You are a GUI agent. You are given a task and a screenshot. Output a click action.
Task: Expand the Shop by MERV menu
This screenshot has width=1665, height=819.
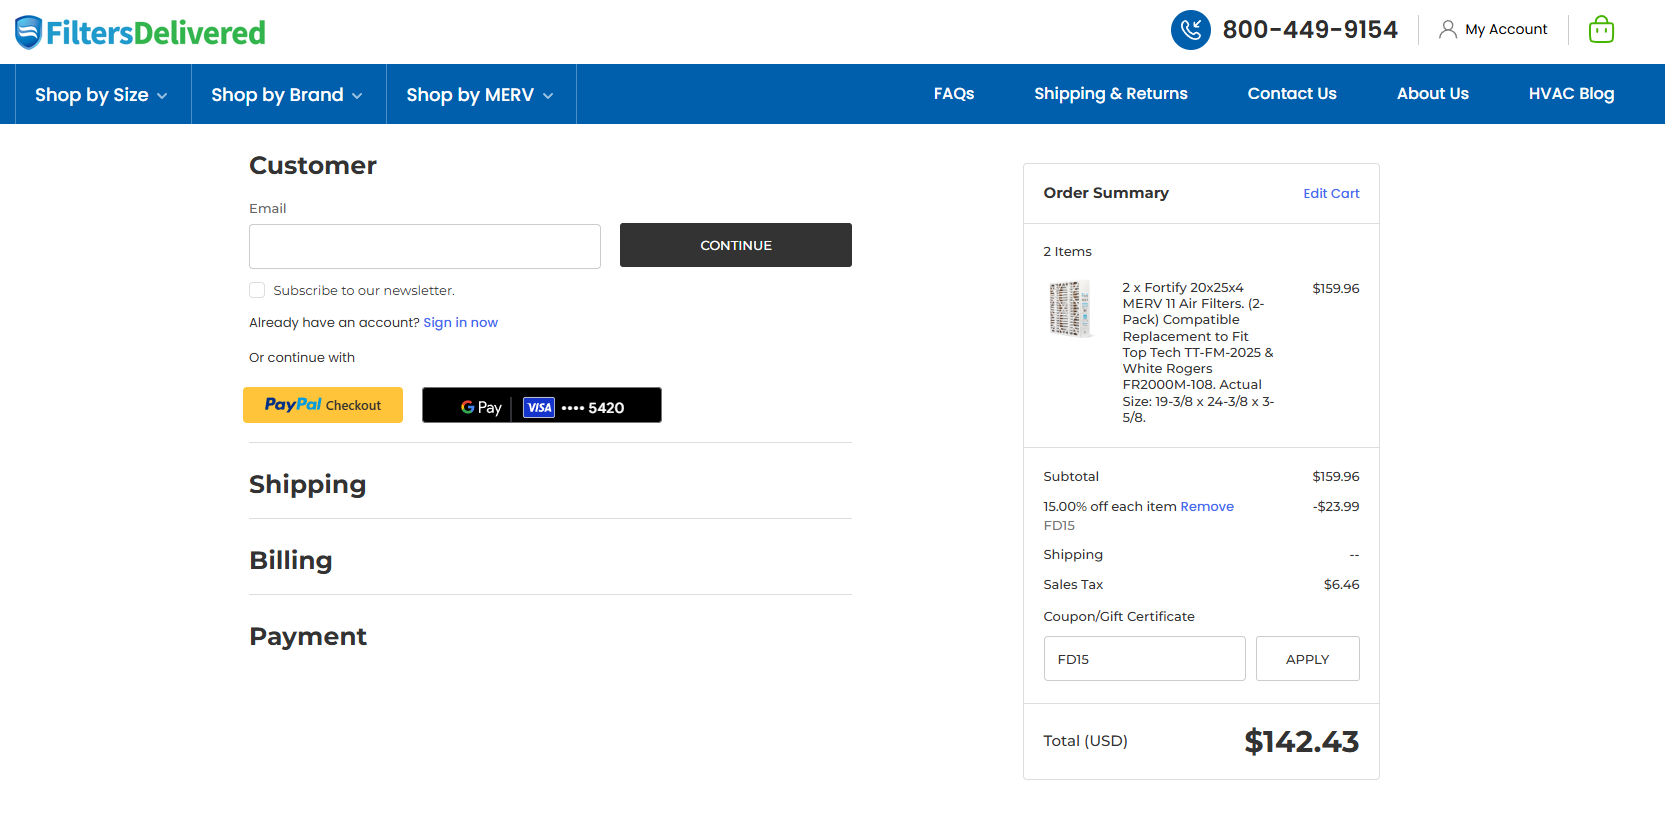point(480,94)
